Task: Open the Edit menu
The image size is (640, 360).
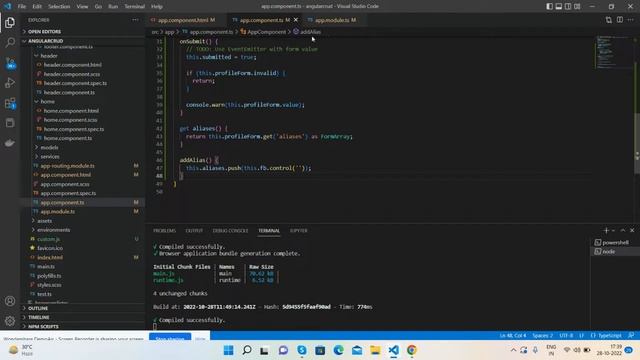Action: (x=37, y=6)
